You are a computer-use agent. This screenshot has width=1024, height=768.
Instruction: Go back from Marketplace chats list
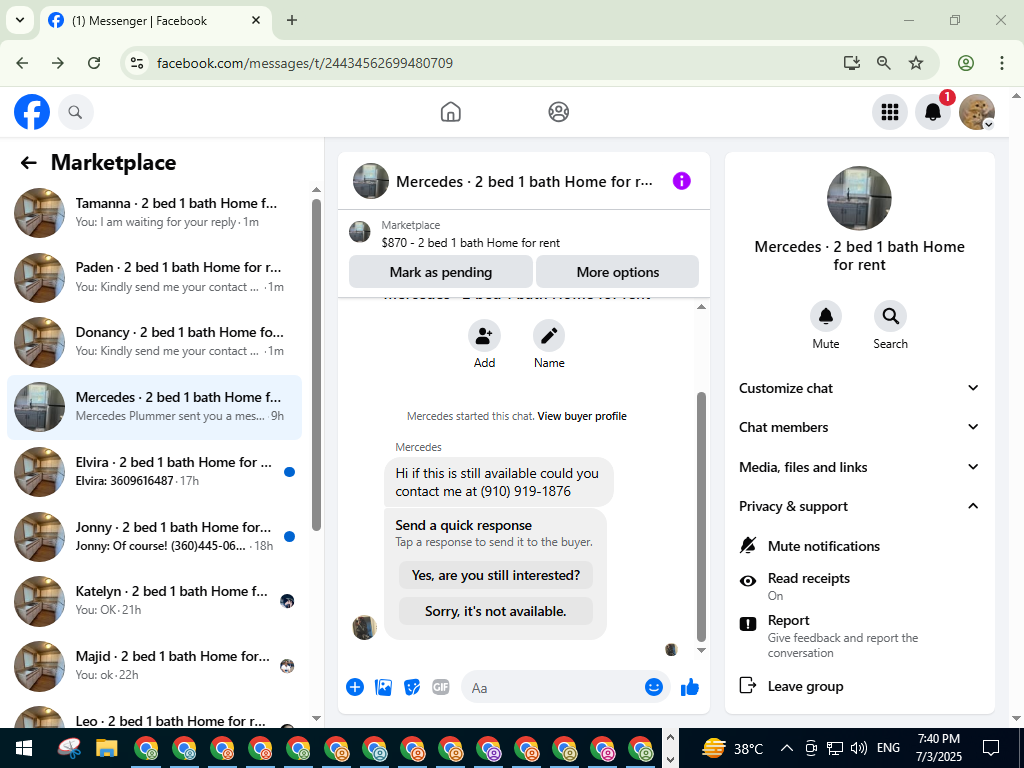(x=29, y=163)
